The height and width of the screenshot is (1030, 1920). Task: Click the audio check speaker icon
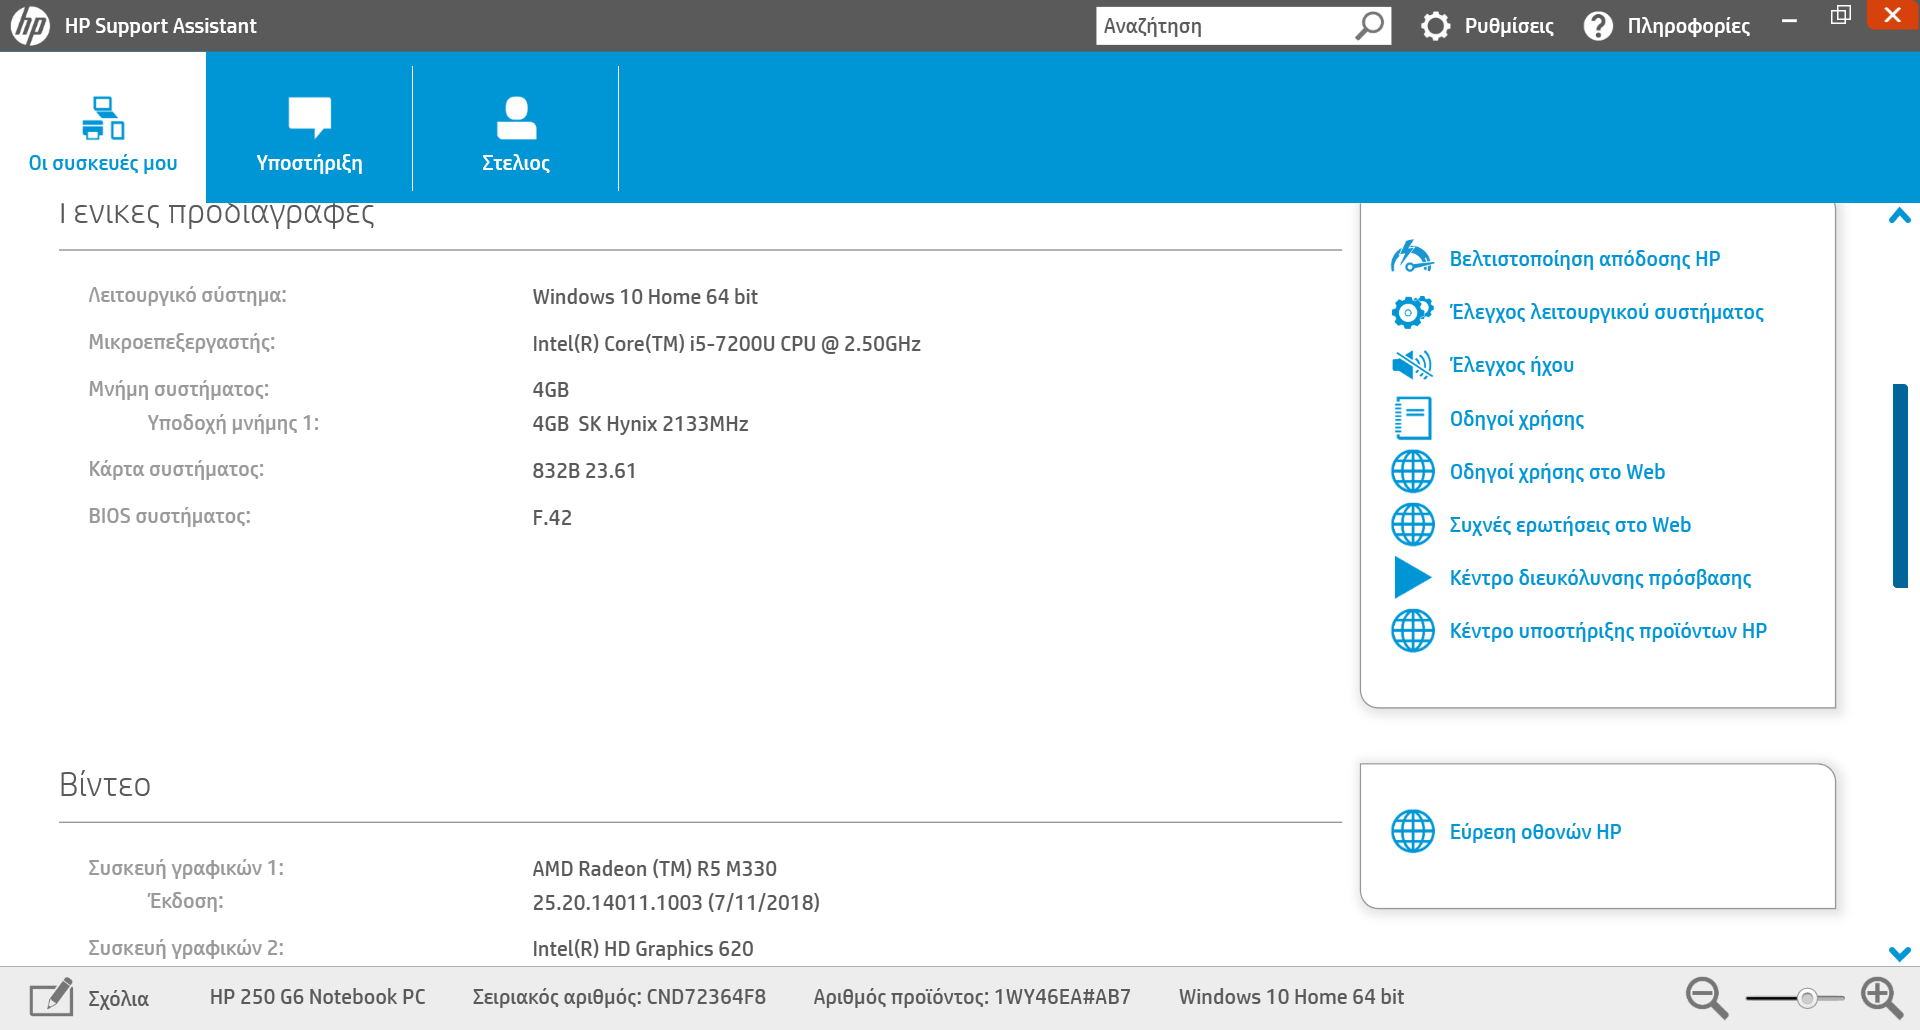[1412, 364]
